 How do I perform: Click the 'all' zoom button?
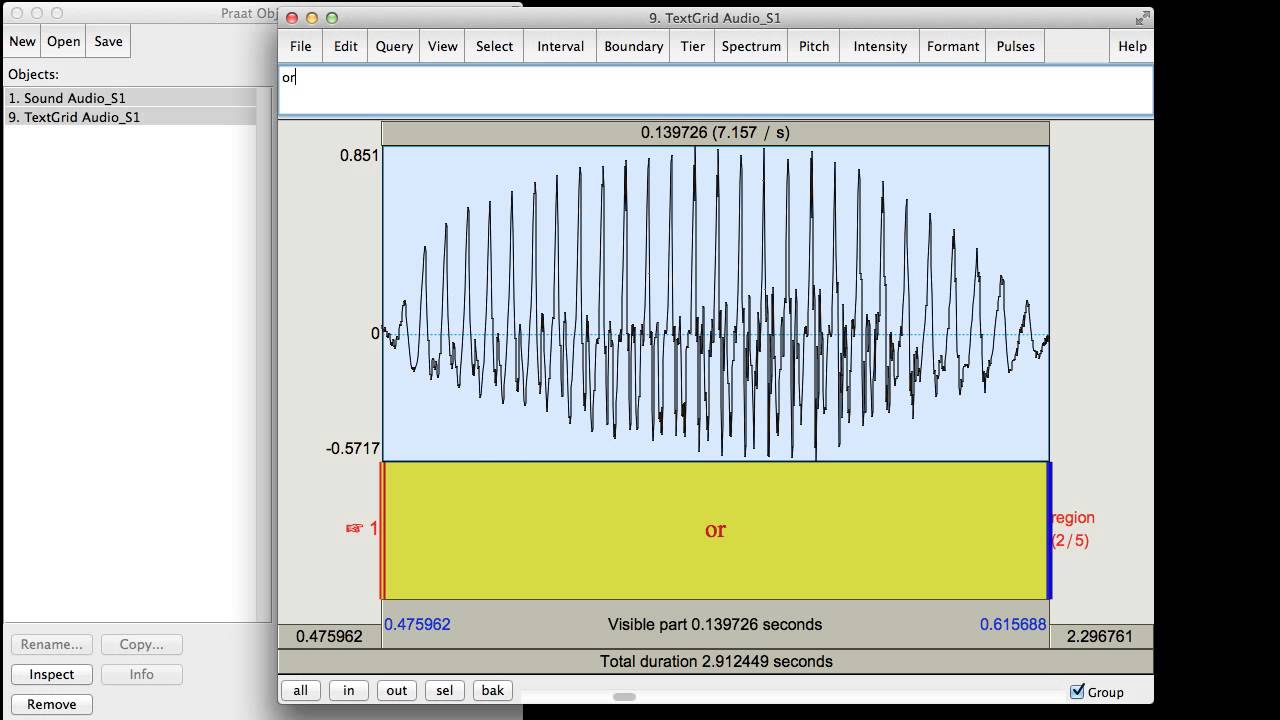click(x=300, y=690)
